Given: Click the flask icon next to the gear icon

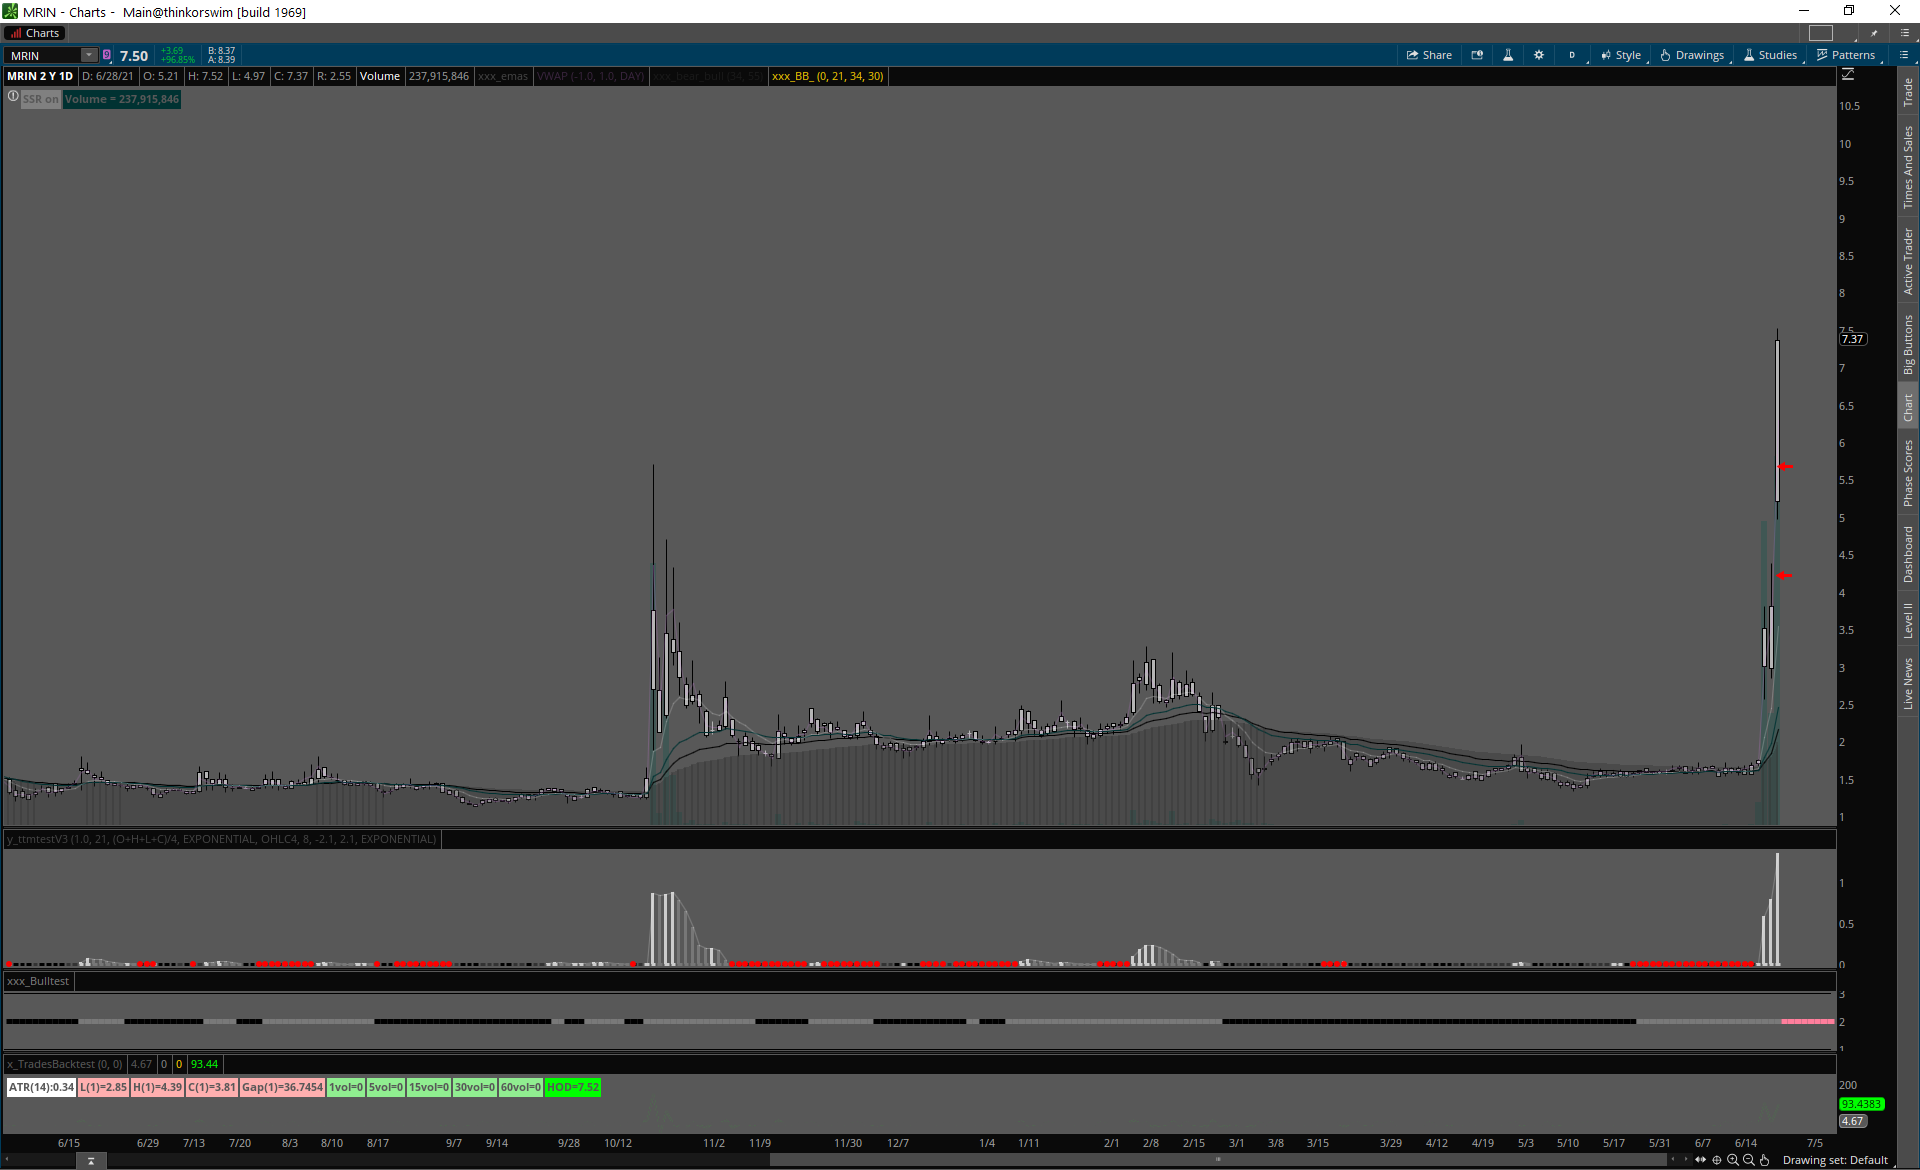Looking at the screenshot, I should [1507, 55].
